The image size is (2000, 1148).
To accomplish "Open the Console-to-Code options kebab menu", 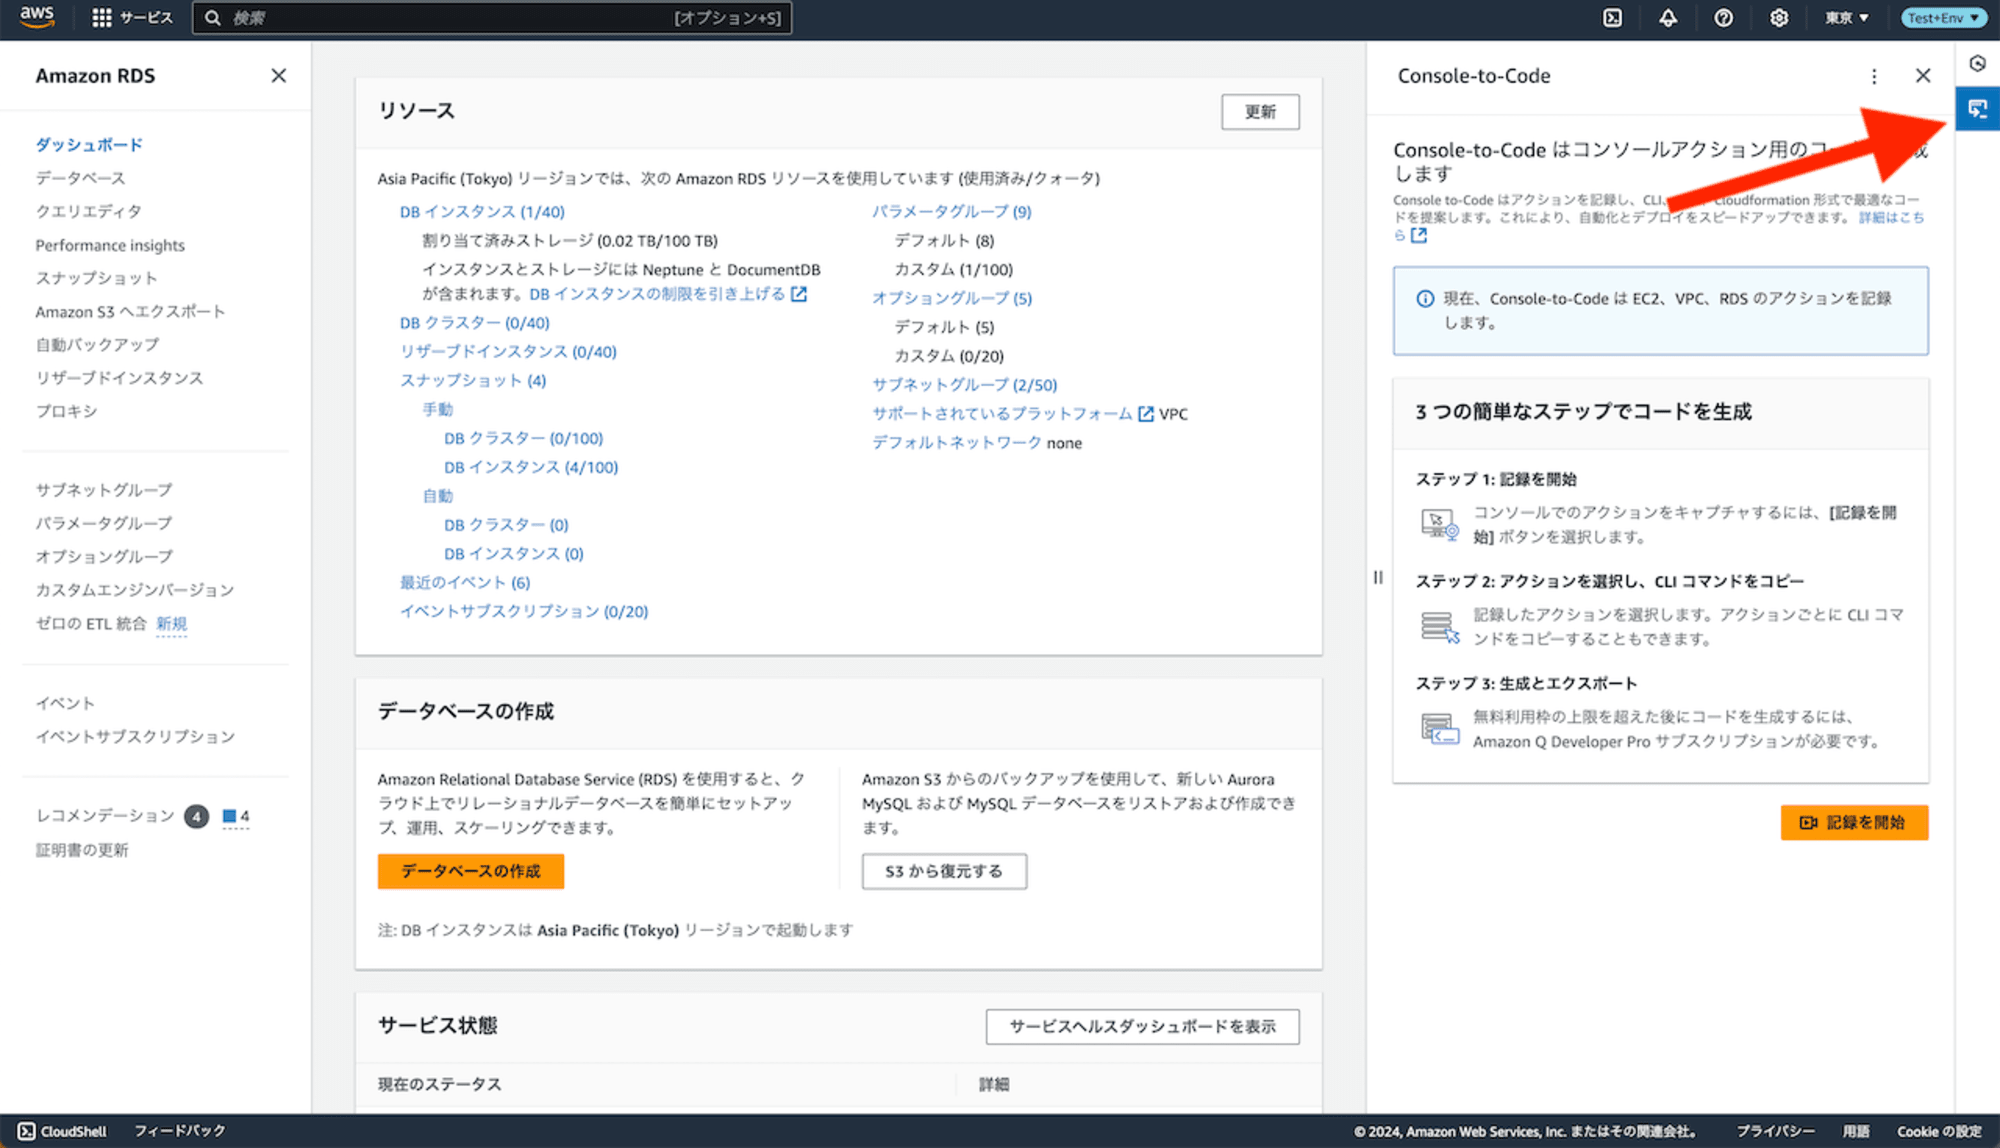I will (1874, 76).
